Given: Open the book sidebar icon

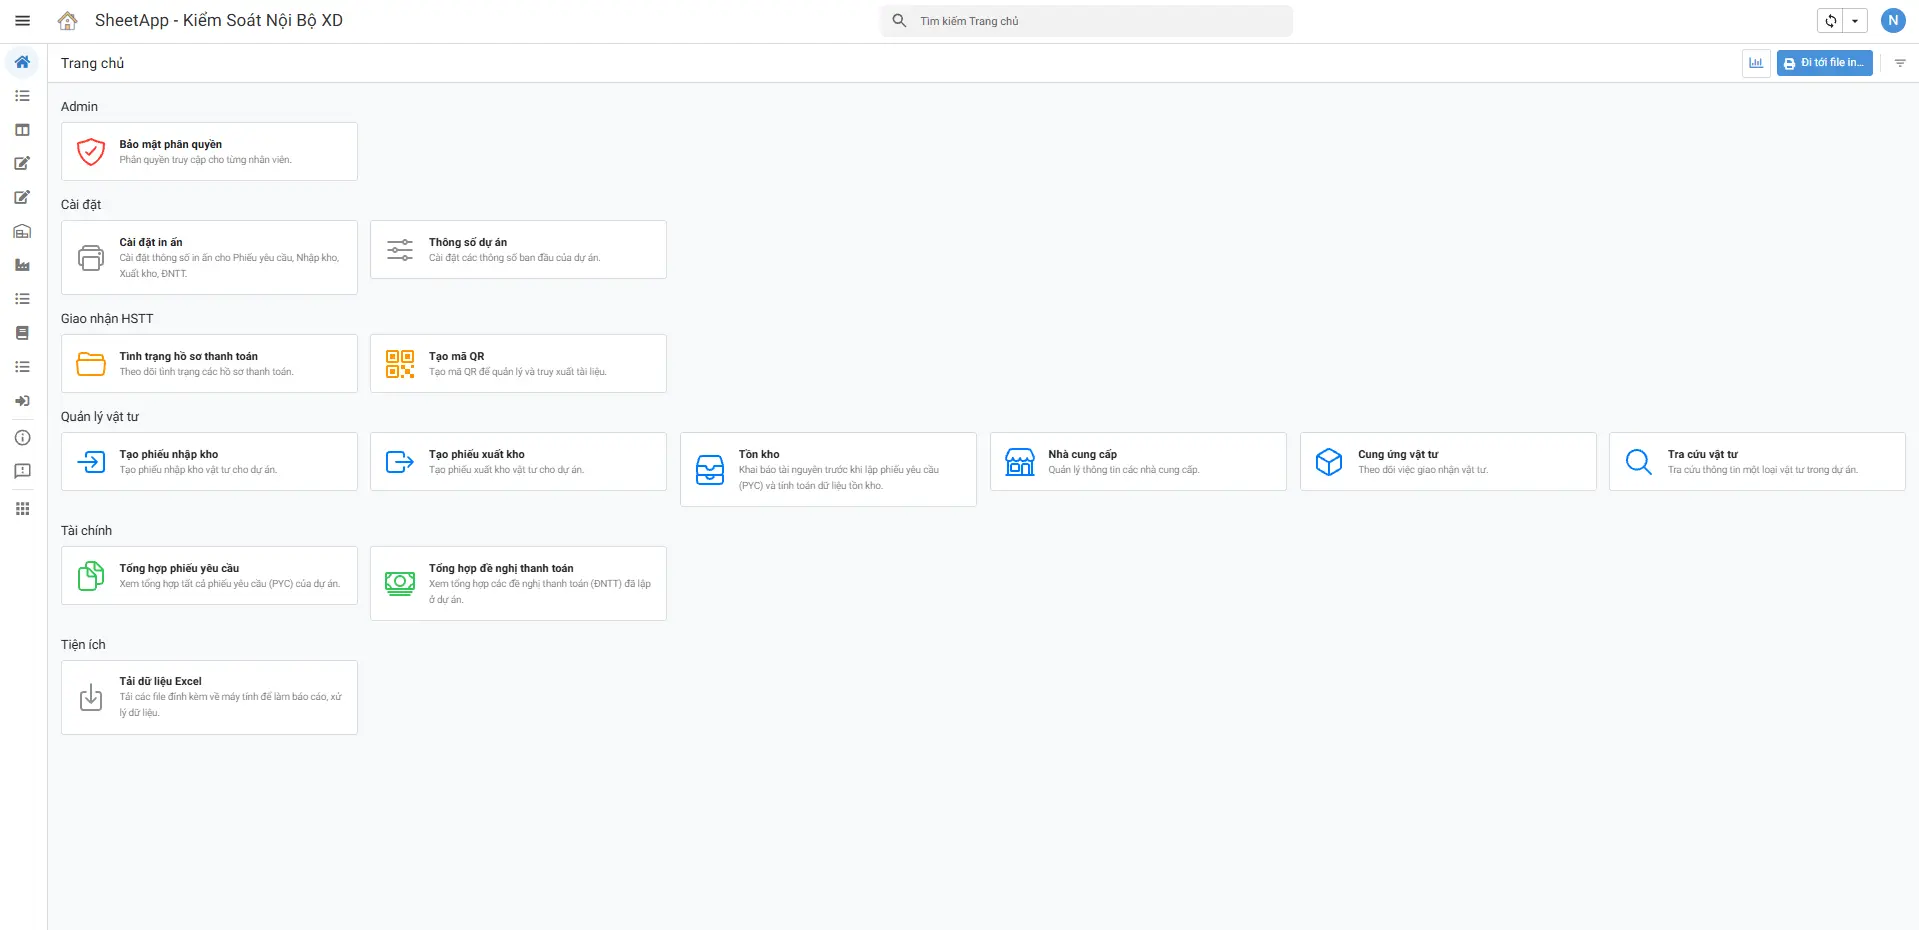Looking at the screenshot, I should coord(22,333).
